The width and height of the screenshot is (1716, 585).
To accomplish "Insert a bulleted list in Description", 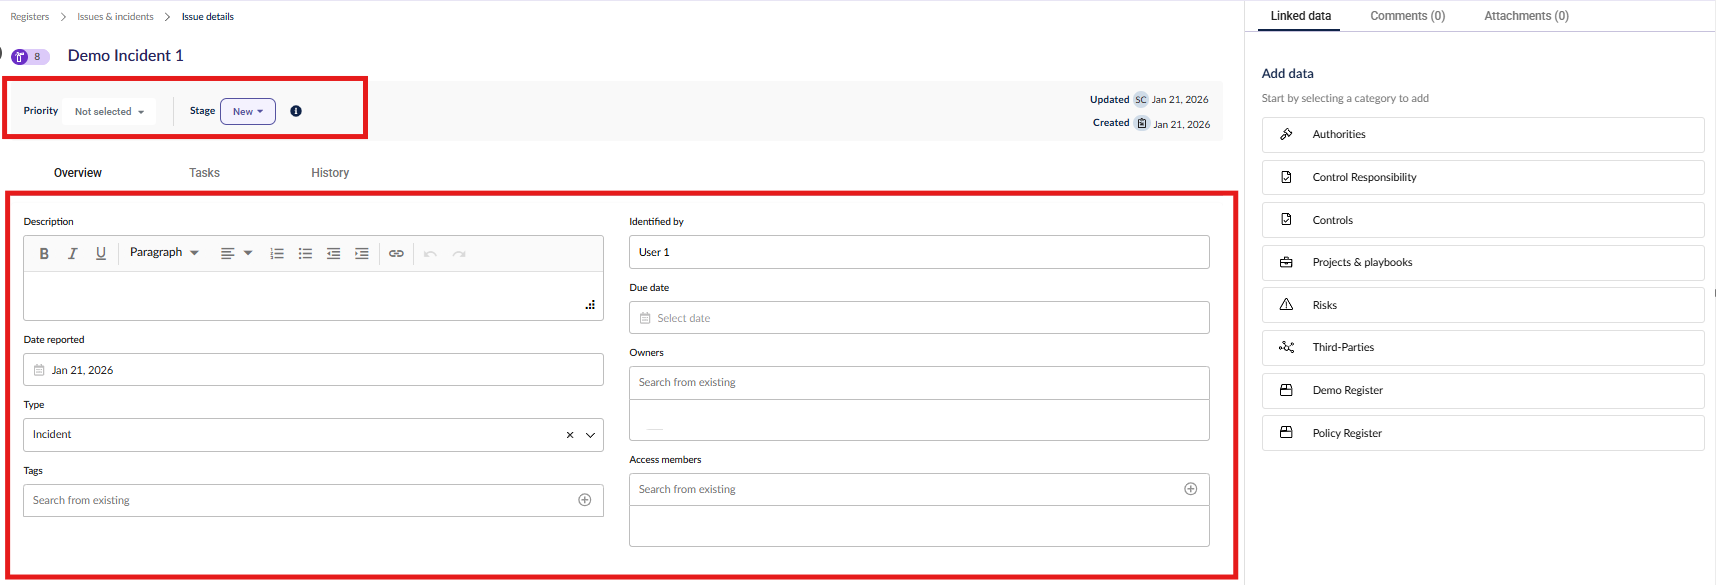I will click(305, 254).
